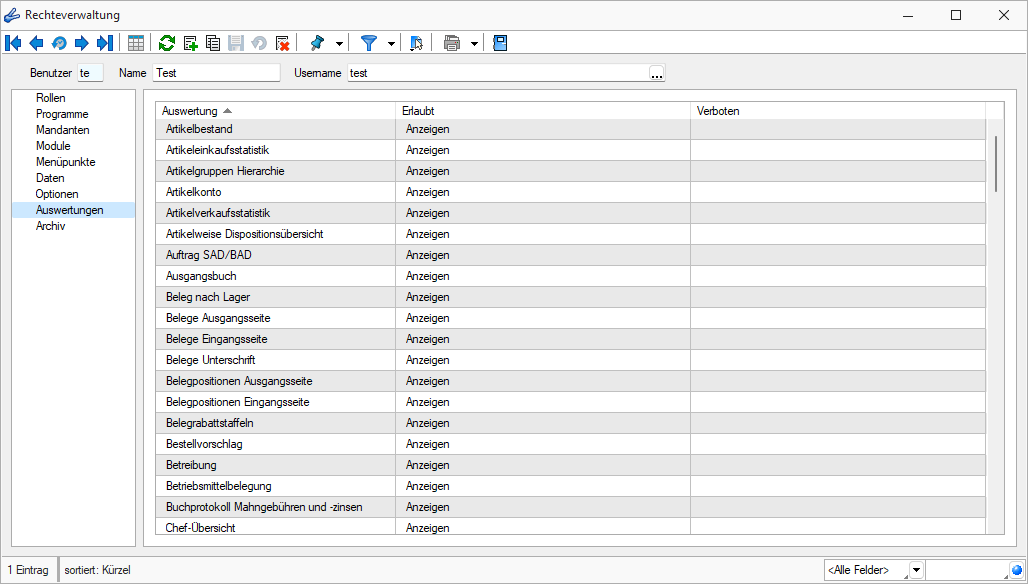Click the greyed-out undo icon
The height and width of the screenshot is (584, 1028).
259,43
